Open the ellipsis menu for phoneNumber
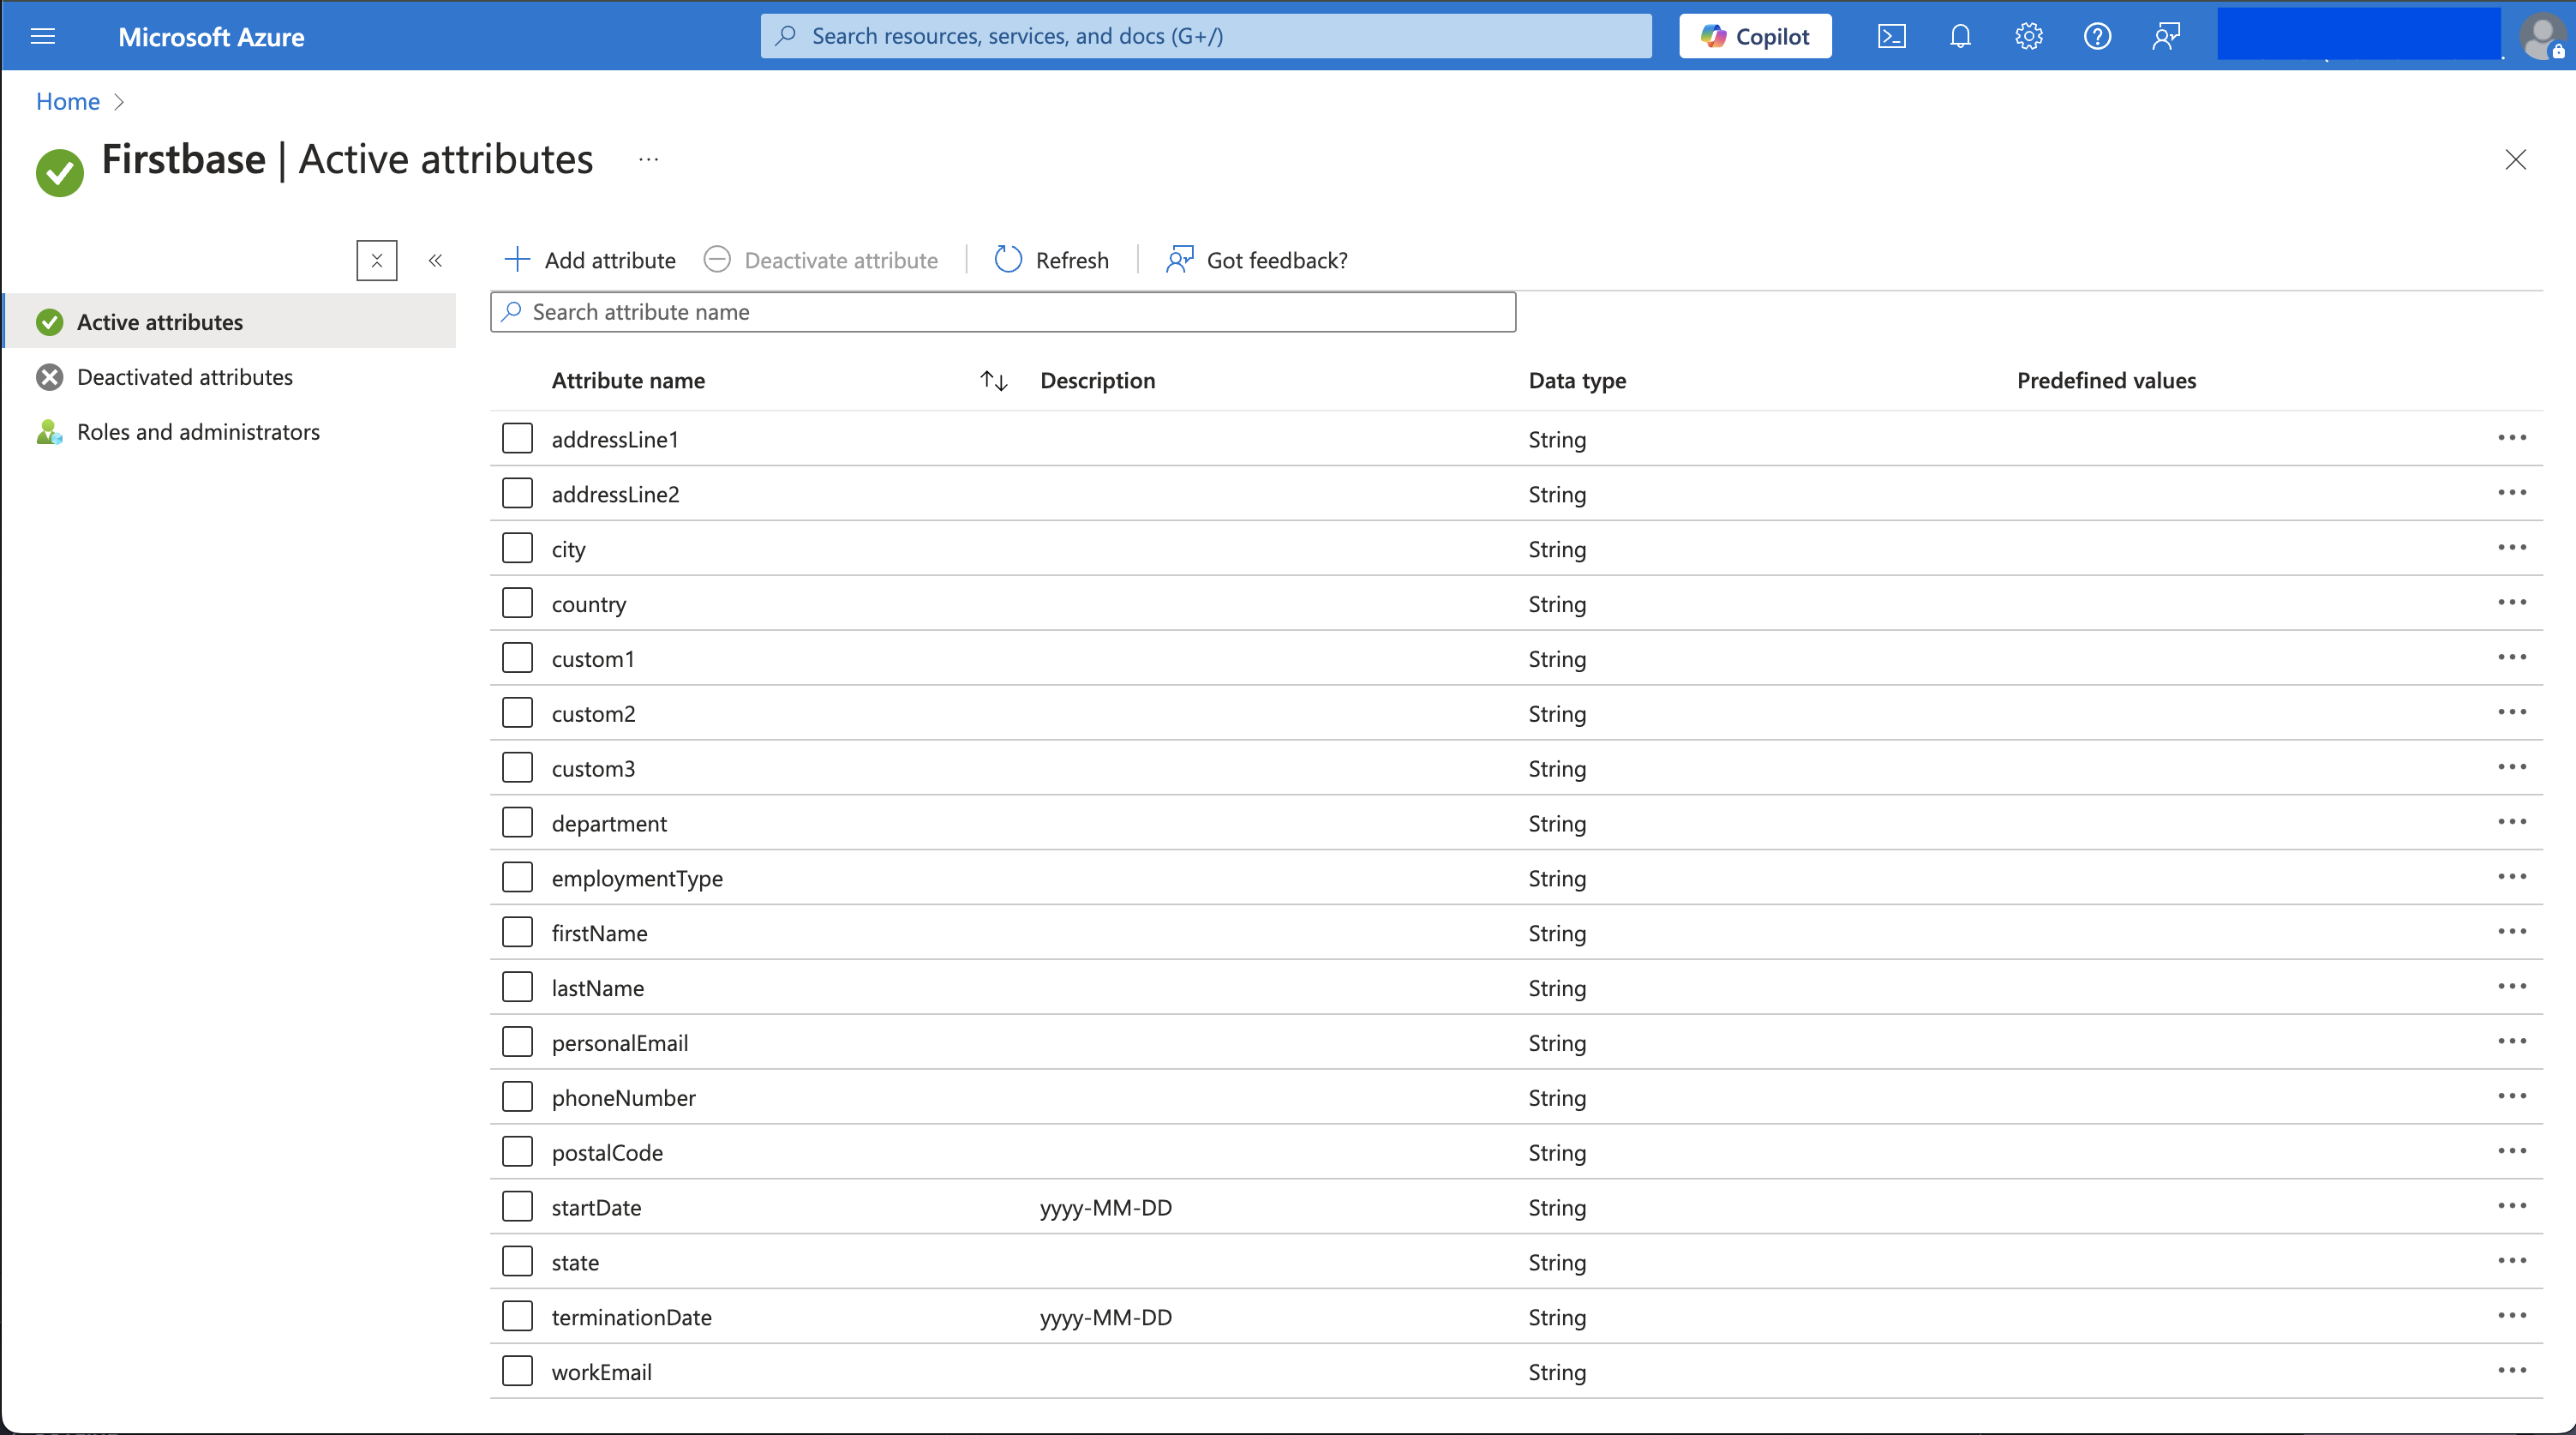The image size is (2576, 1435). pyautogui.click(x=2512, y=1096)
